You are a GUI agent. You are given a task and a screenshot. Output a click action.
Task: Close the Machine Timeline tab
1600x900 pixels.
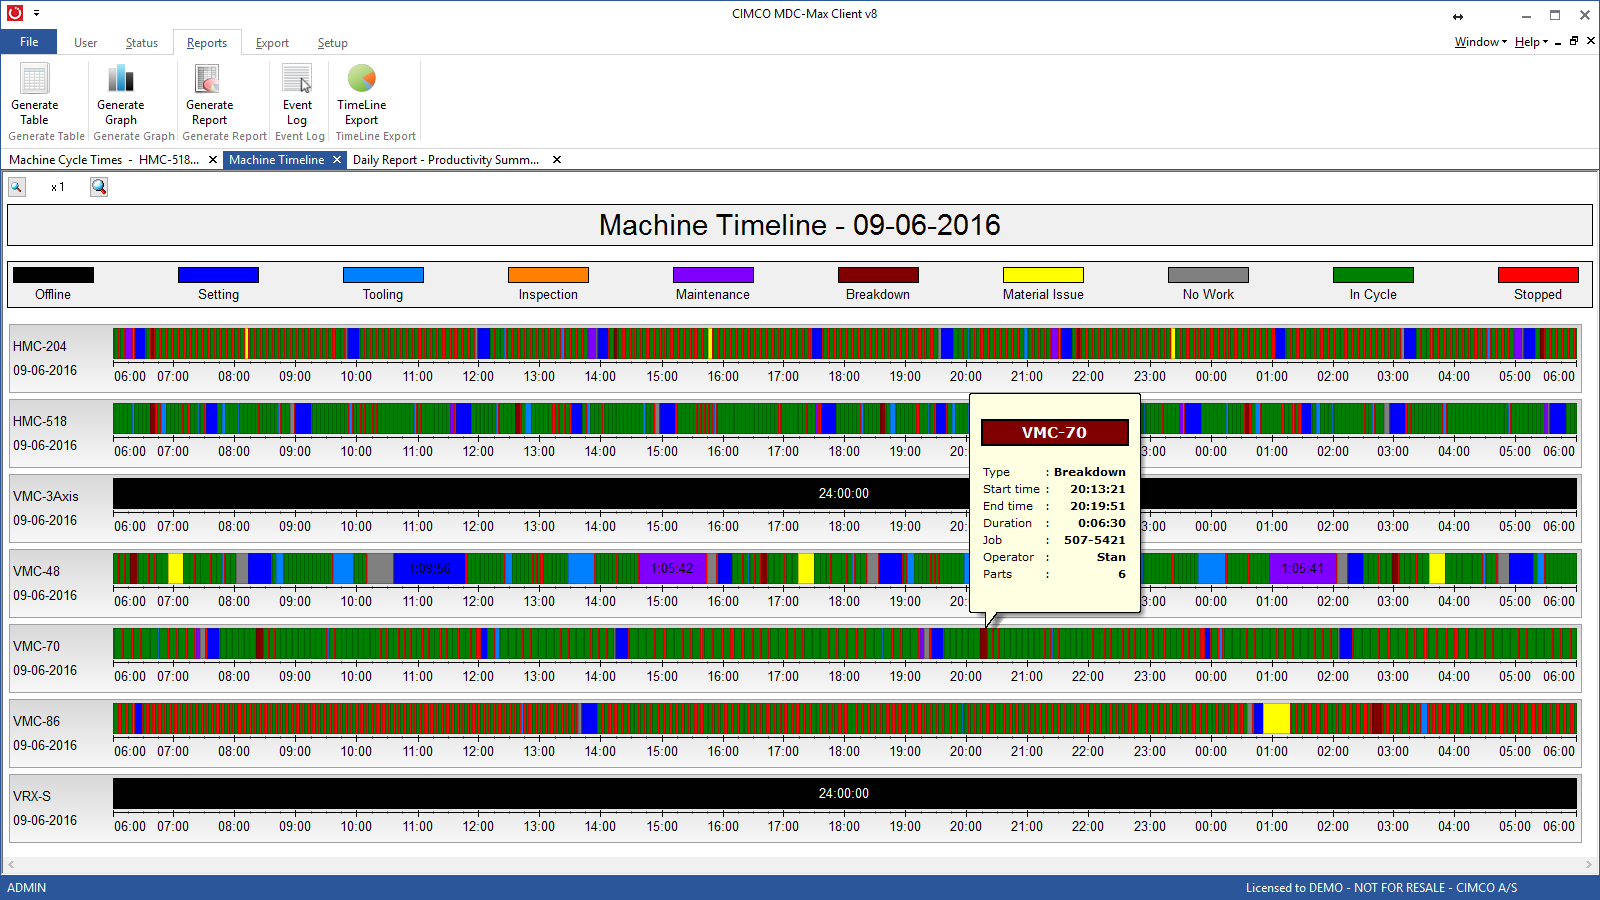point(337,160)
